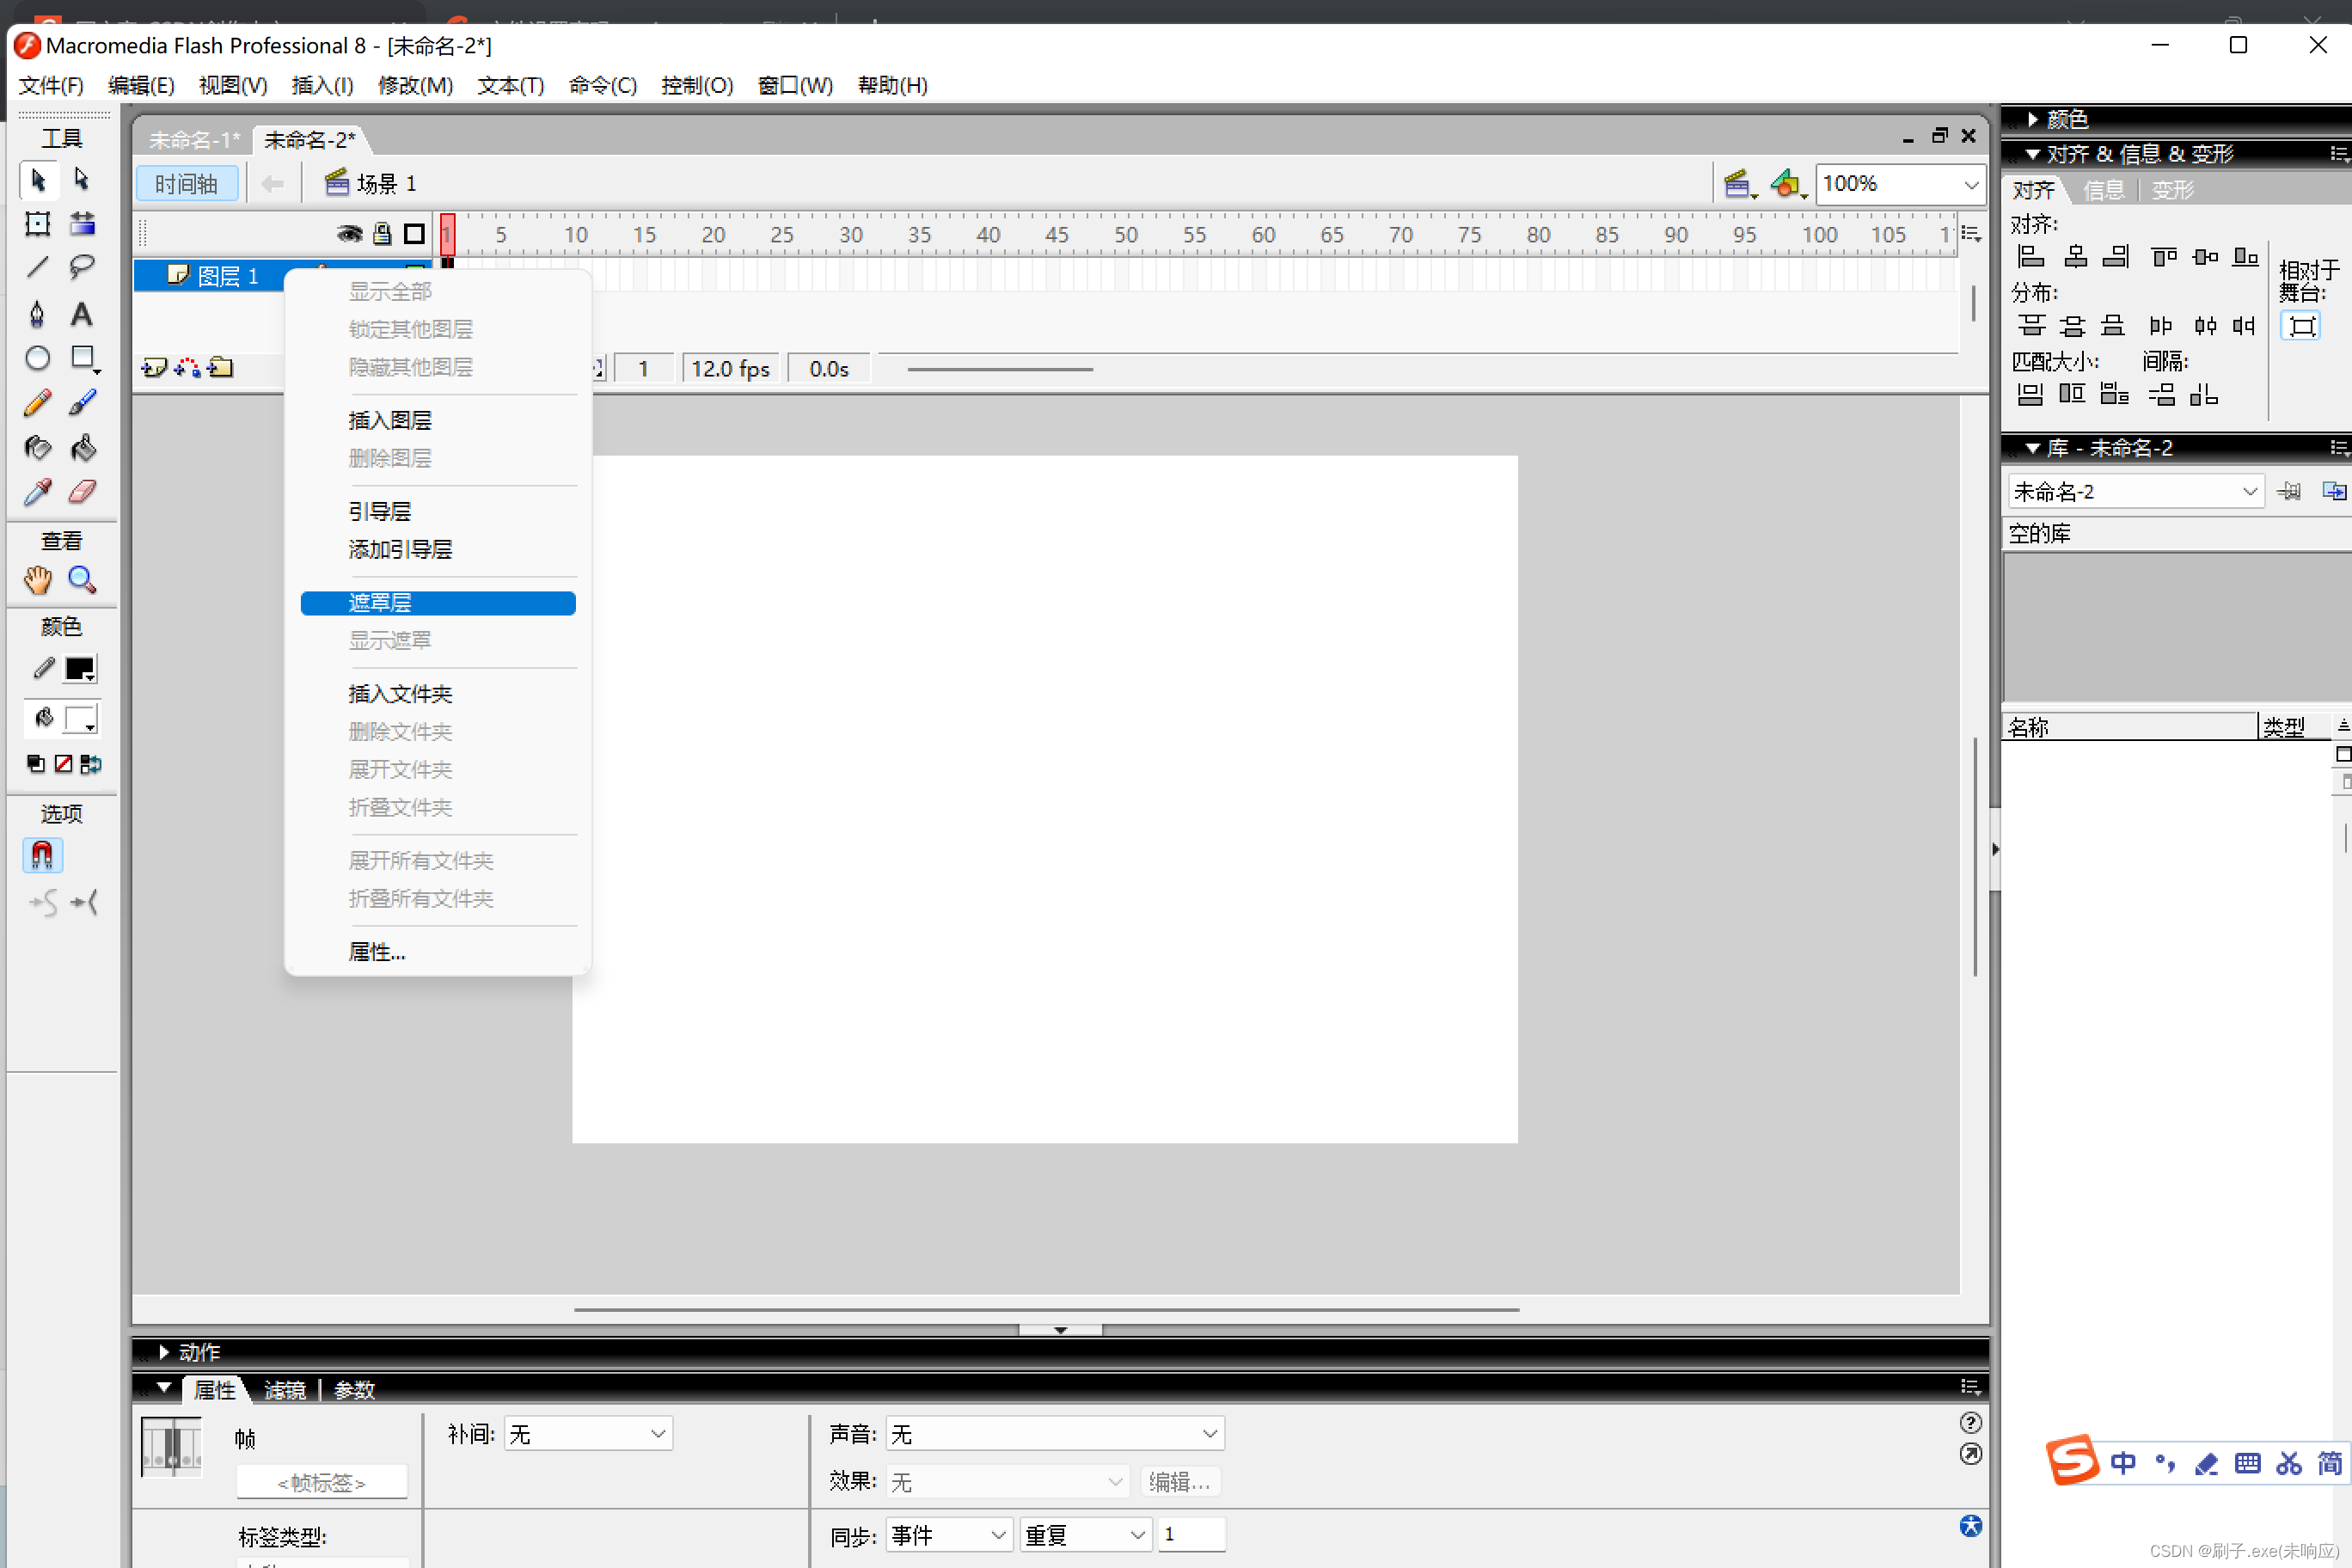Click the Insert Layer icon below timeline
Viewport: 2352px width, 1568px height.
[x=154, y=368]
